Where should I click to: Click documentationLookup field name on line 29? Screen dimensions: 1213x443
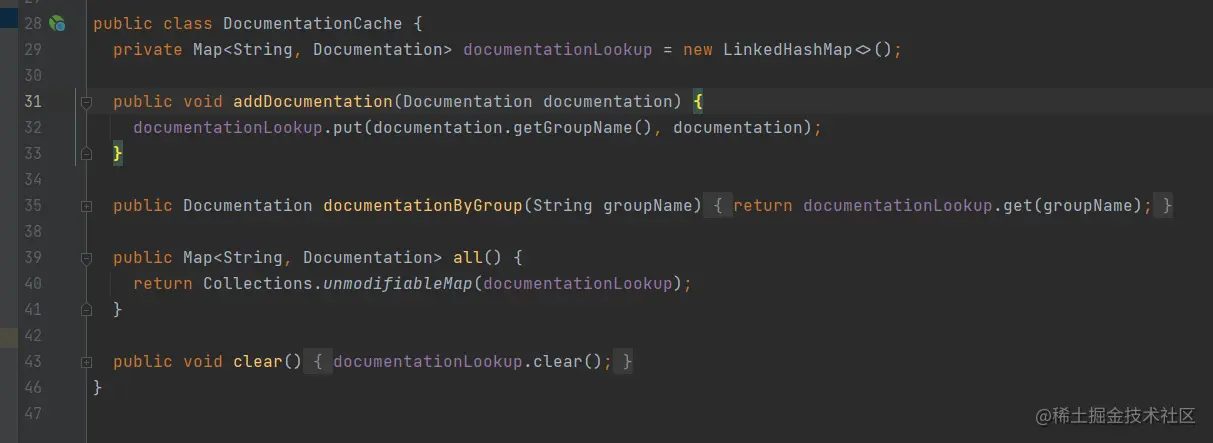pyautogui.click(x=557, y=49)
